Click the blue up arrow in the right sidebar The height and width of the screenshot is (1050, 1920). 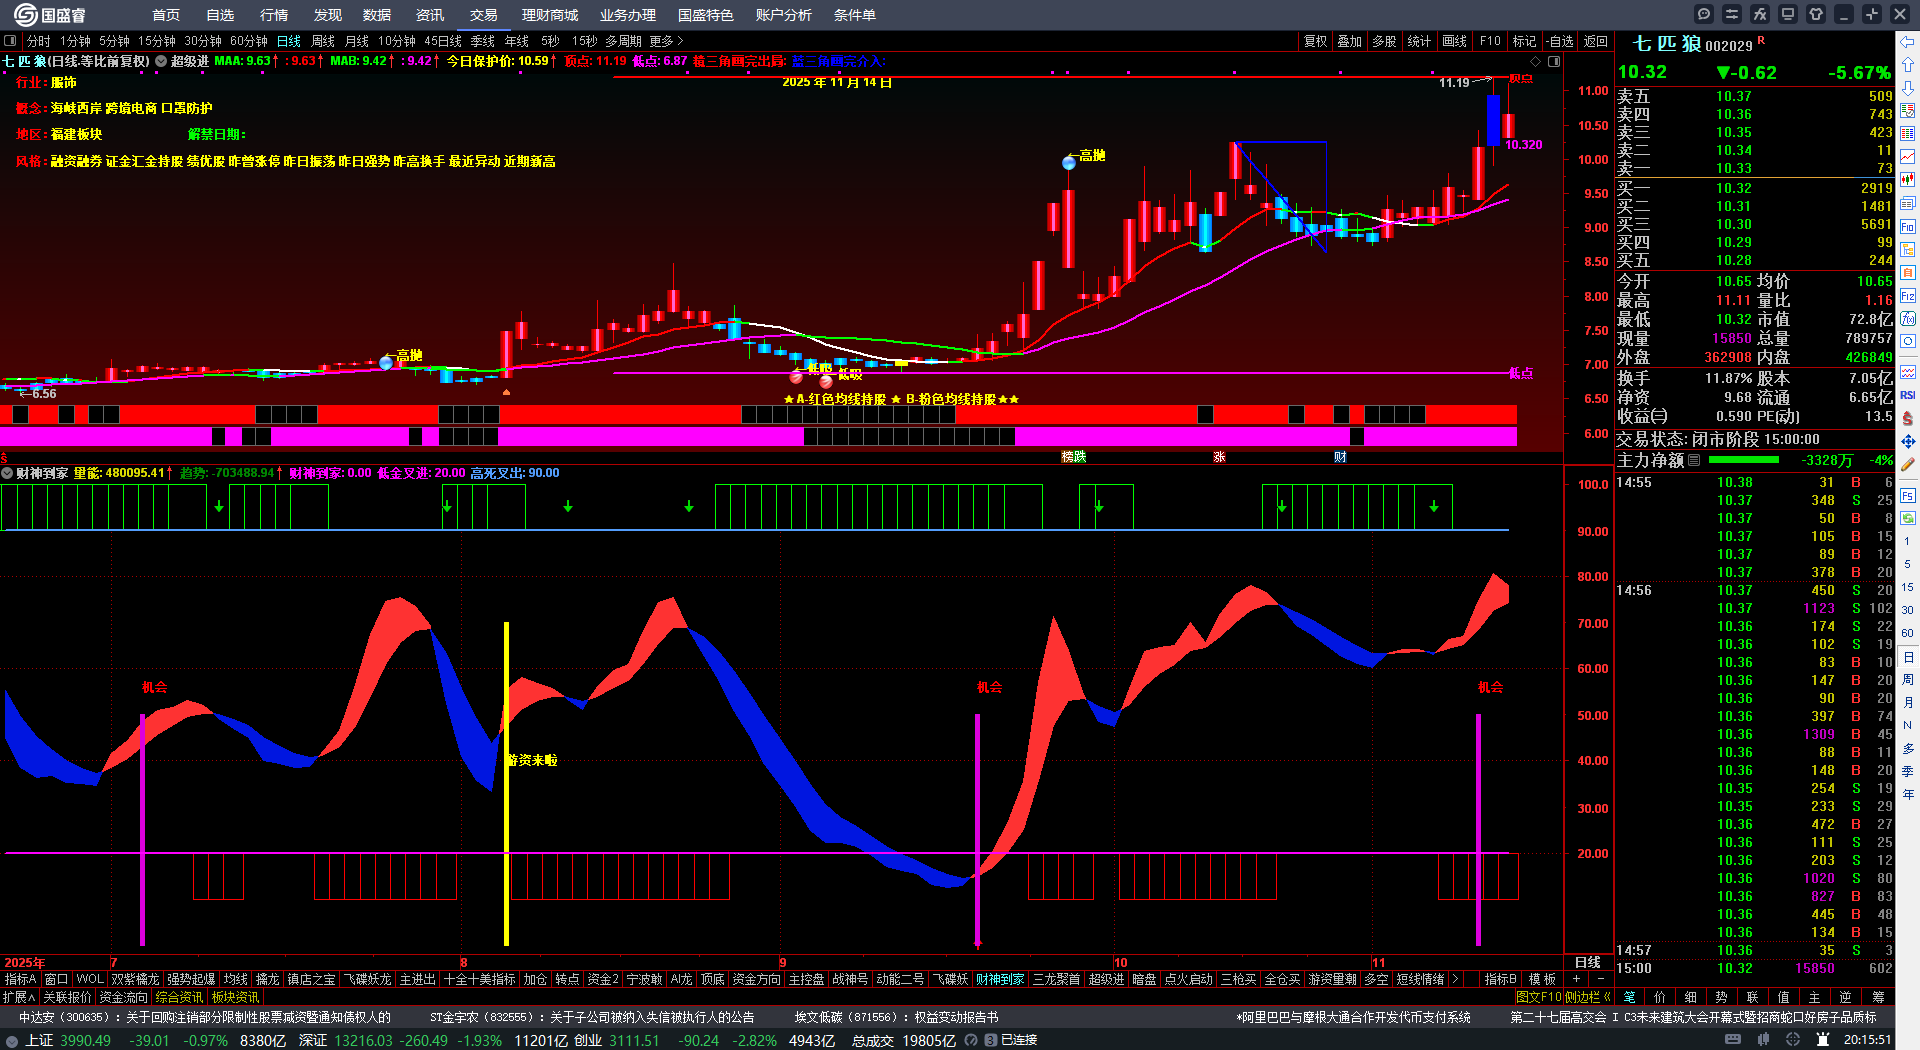[1908, 64]
